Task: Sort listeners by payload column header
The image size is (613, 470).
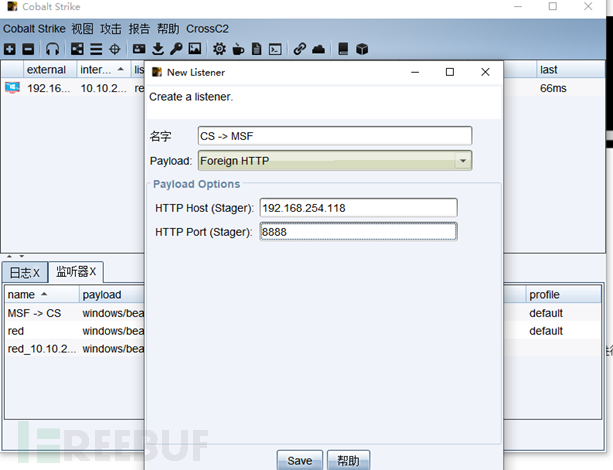Action: pos(112,294)
